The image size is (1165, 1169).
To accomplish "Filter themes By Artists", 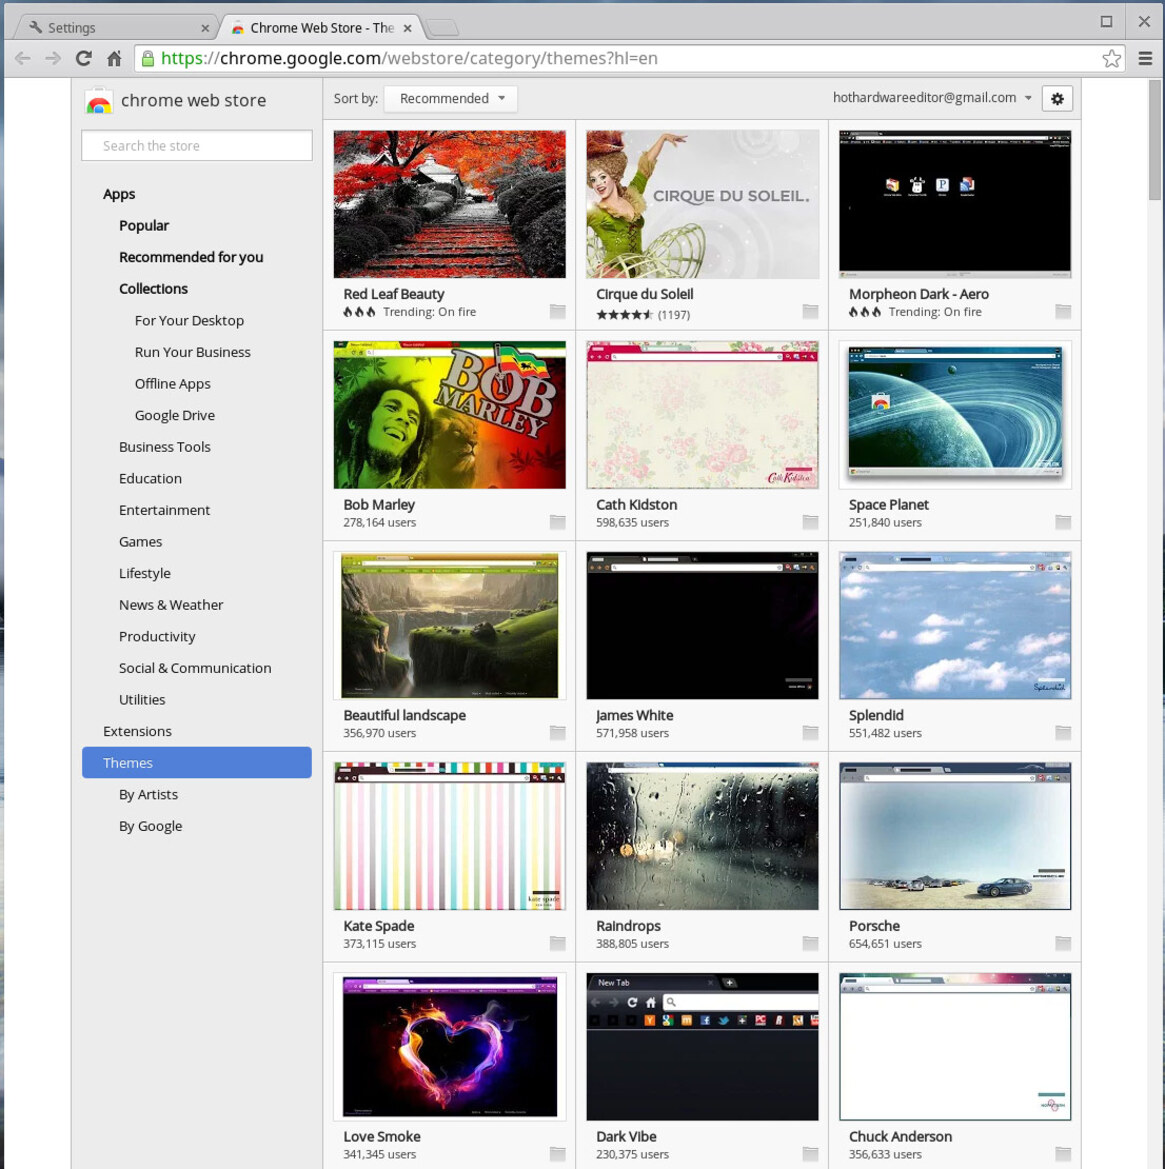I will pos(148,795).
